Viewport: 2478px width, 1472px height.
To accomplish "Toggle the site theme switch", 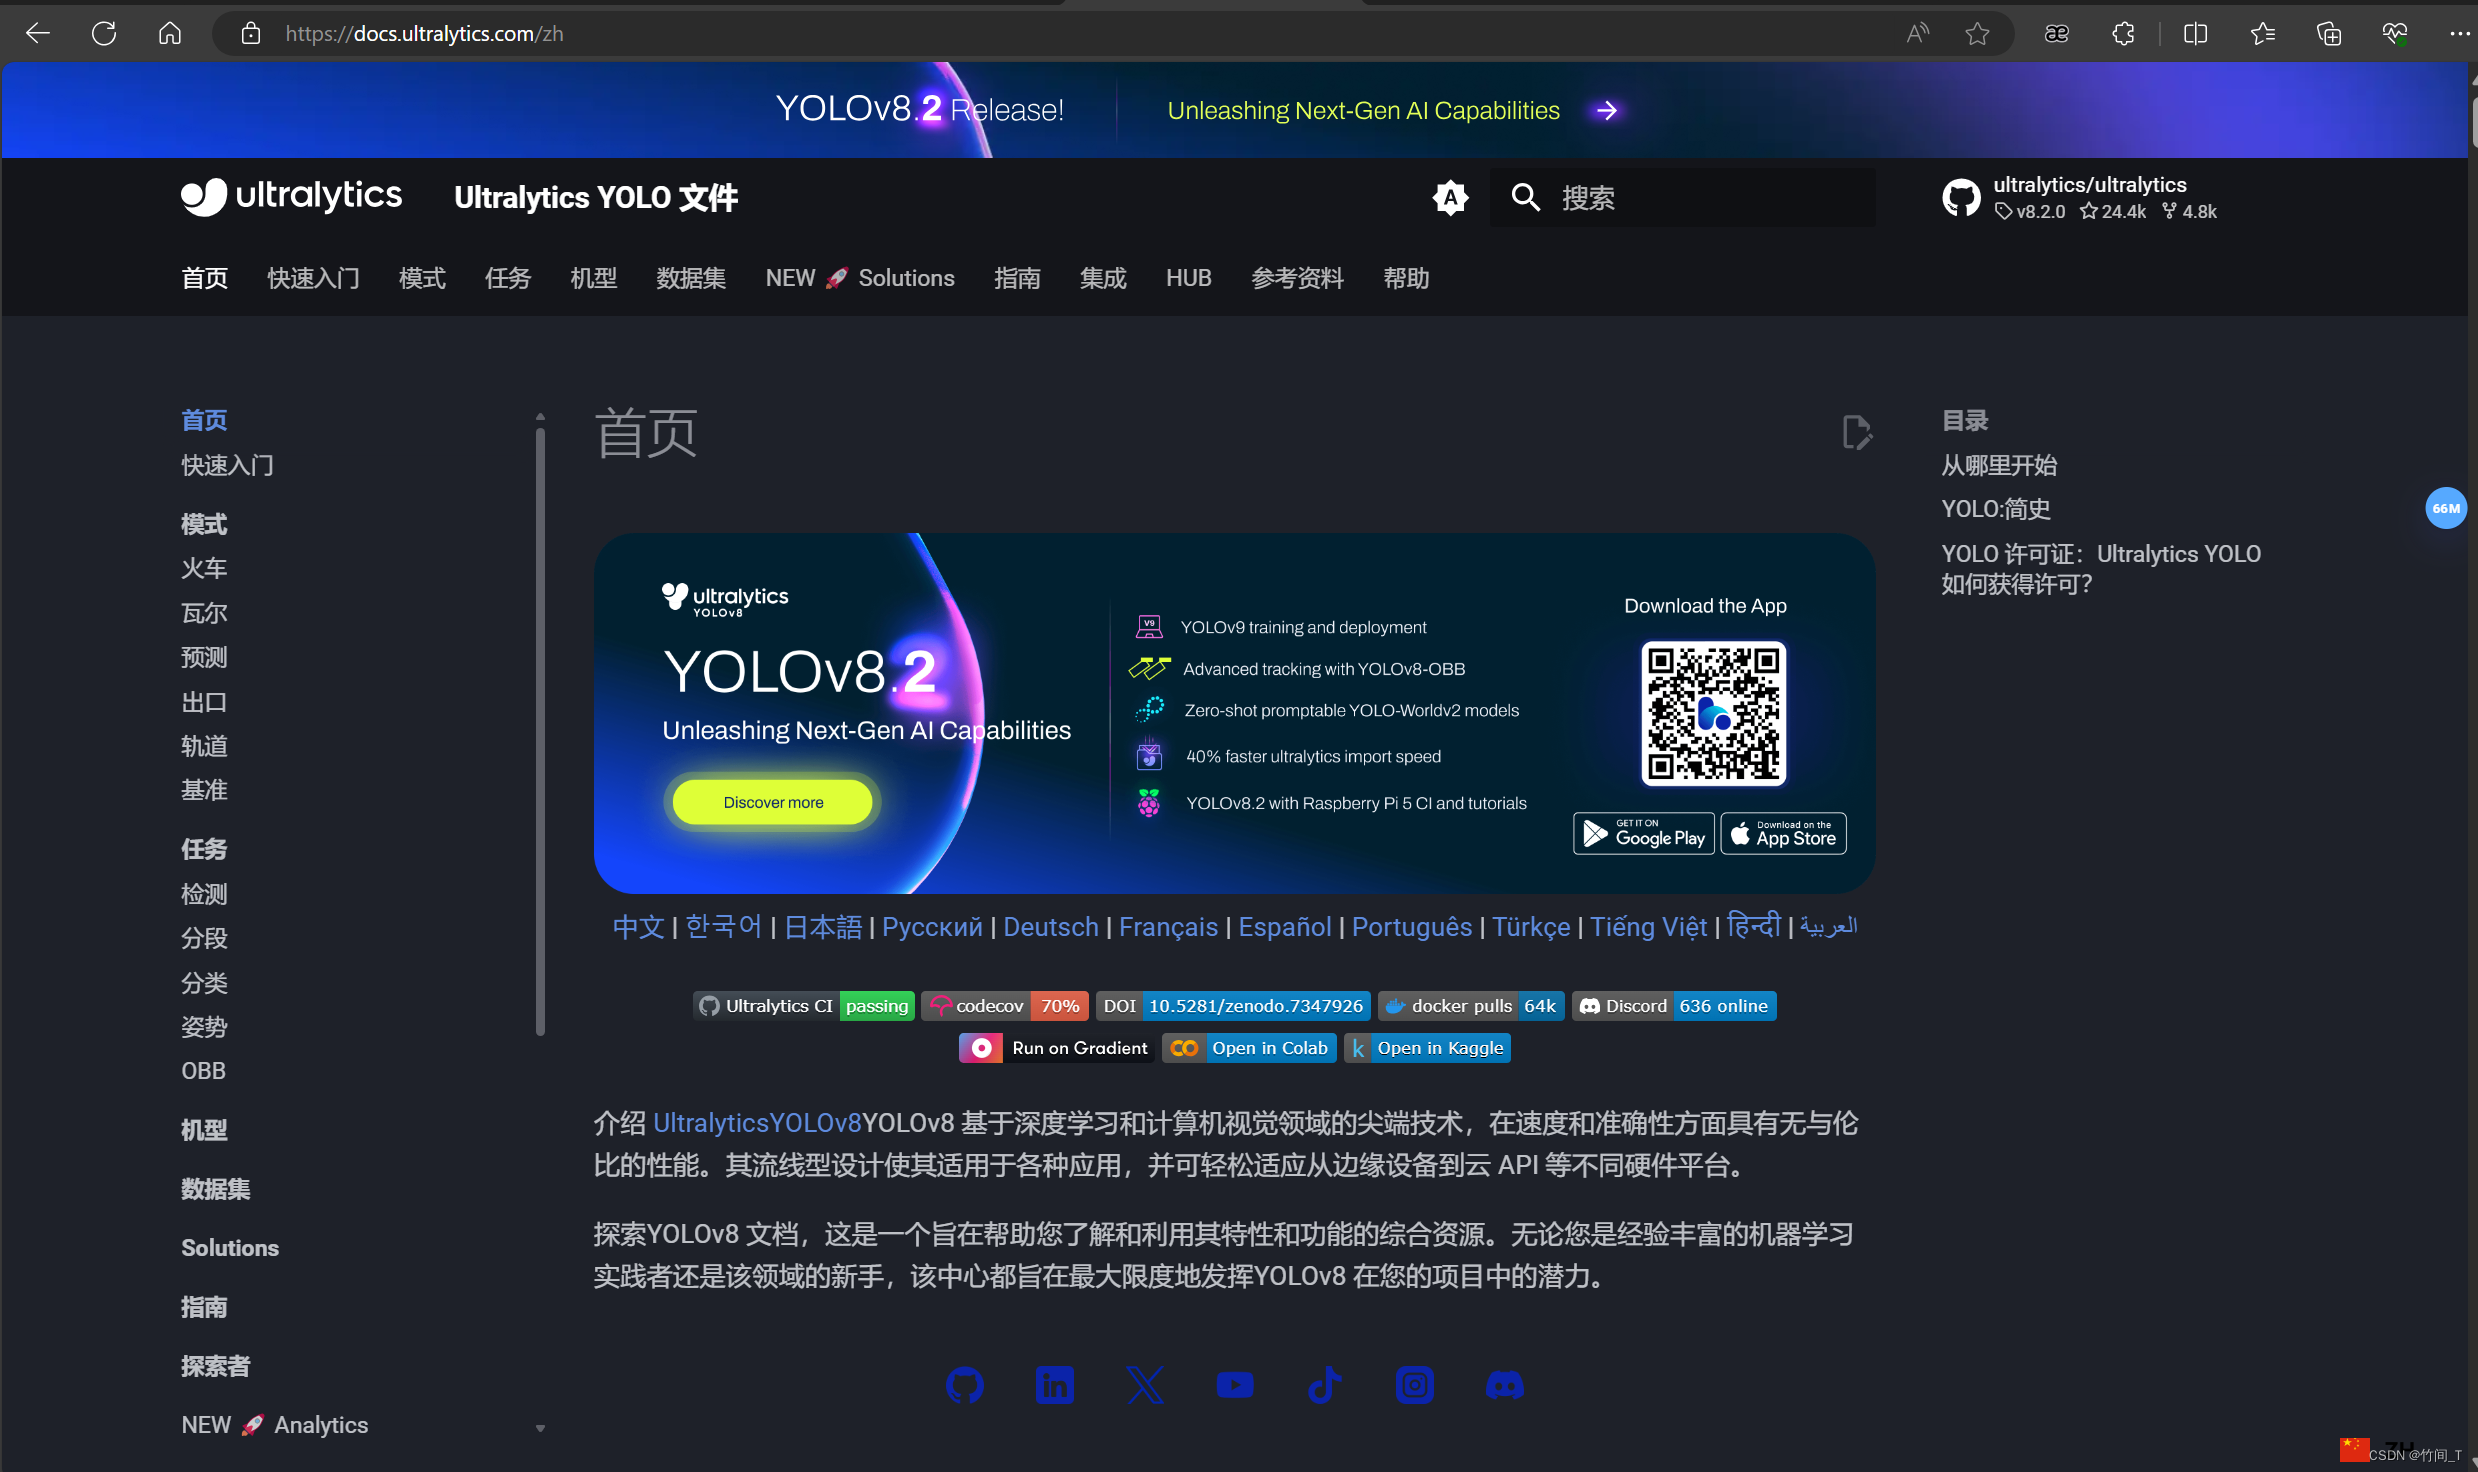I will 1450,197.
